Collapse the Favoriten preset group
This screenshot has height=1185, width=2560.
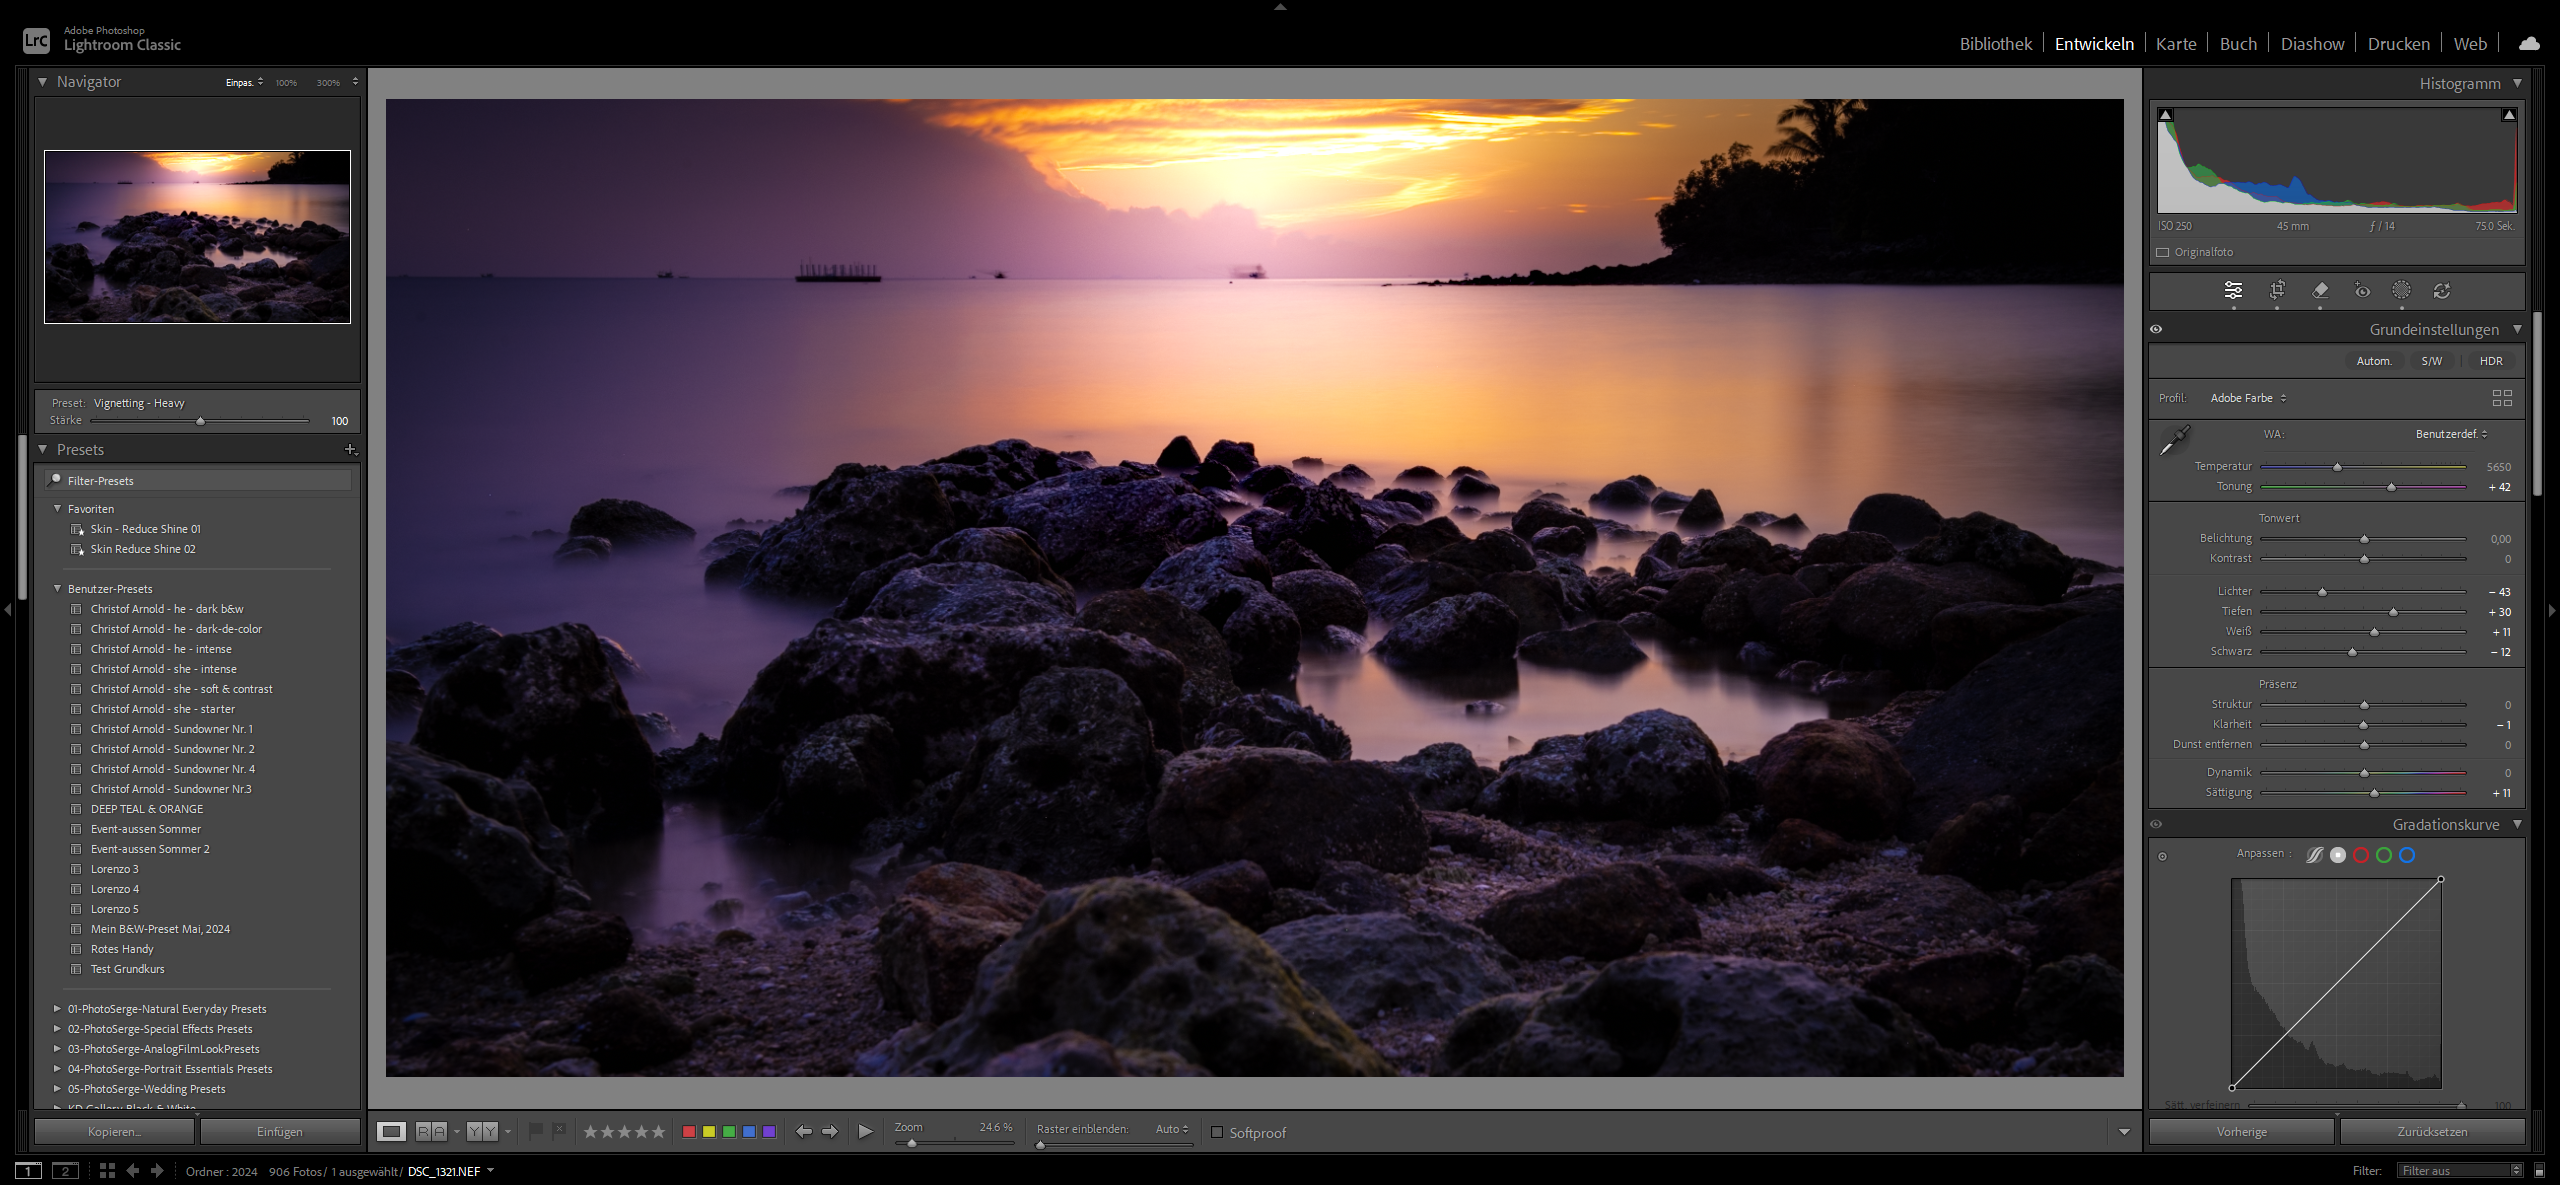coord(57,509)
